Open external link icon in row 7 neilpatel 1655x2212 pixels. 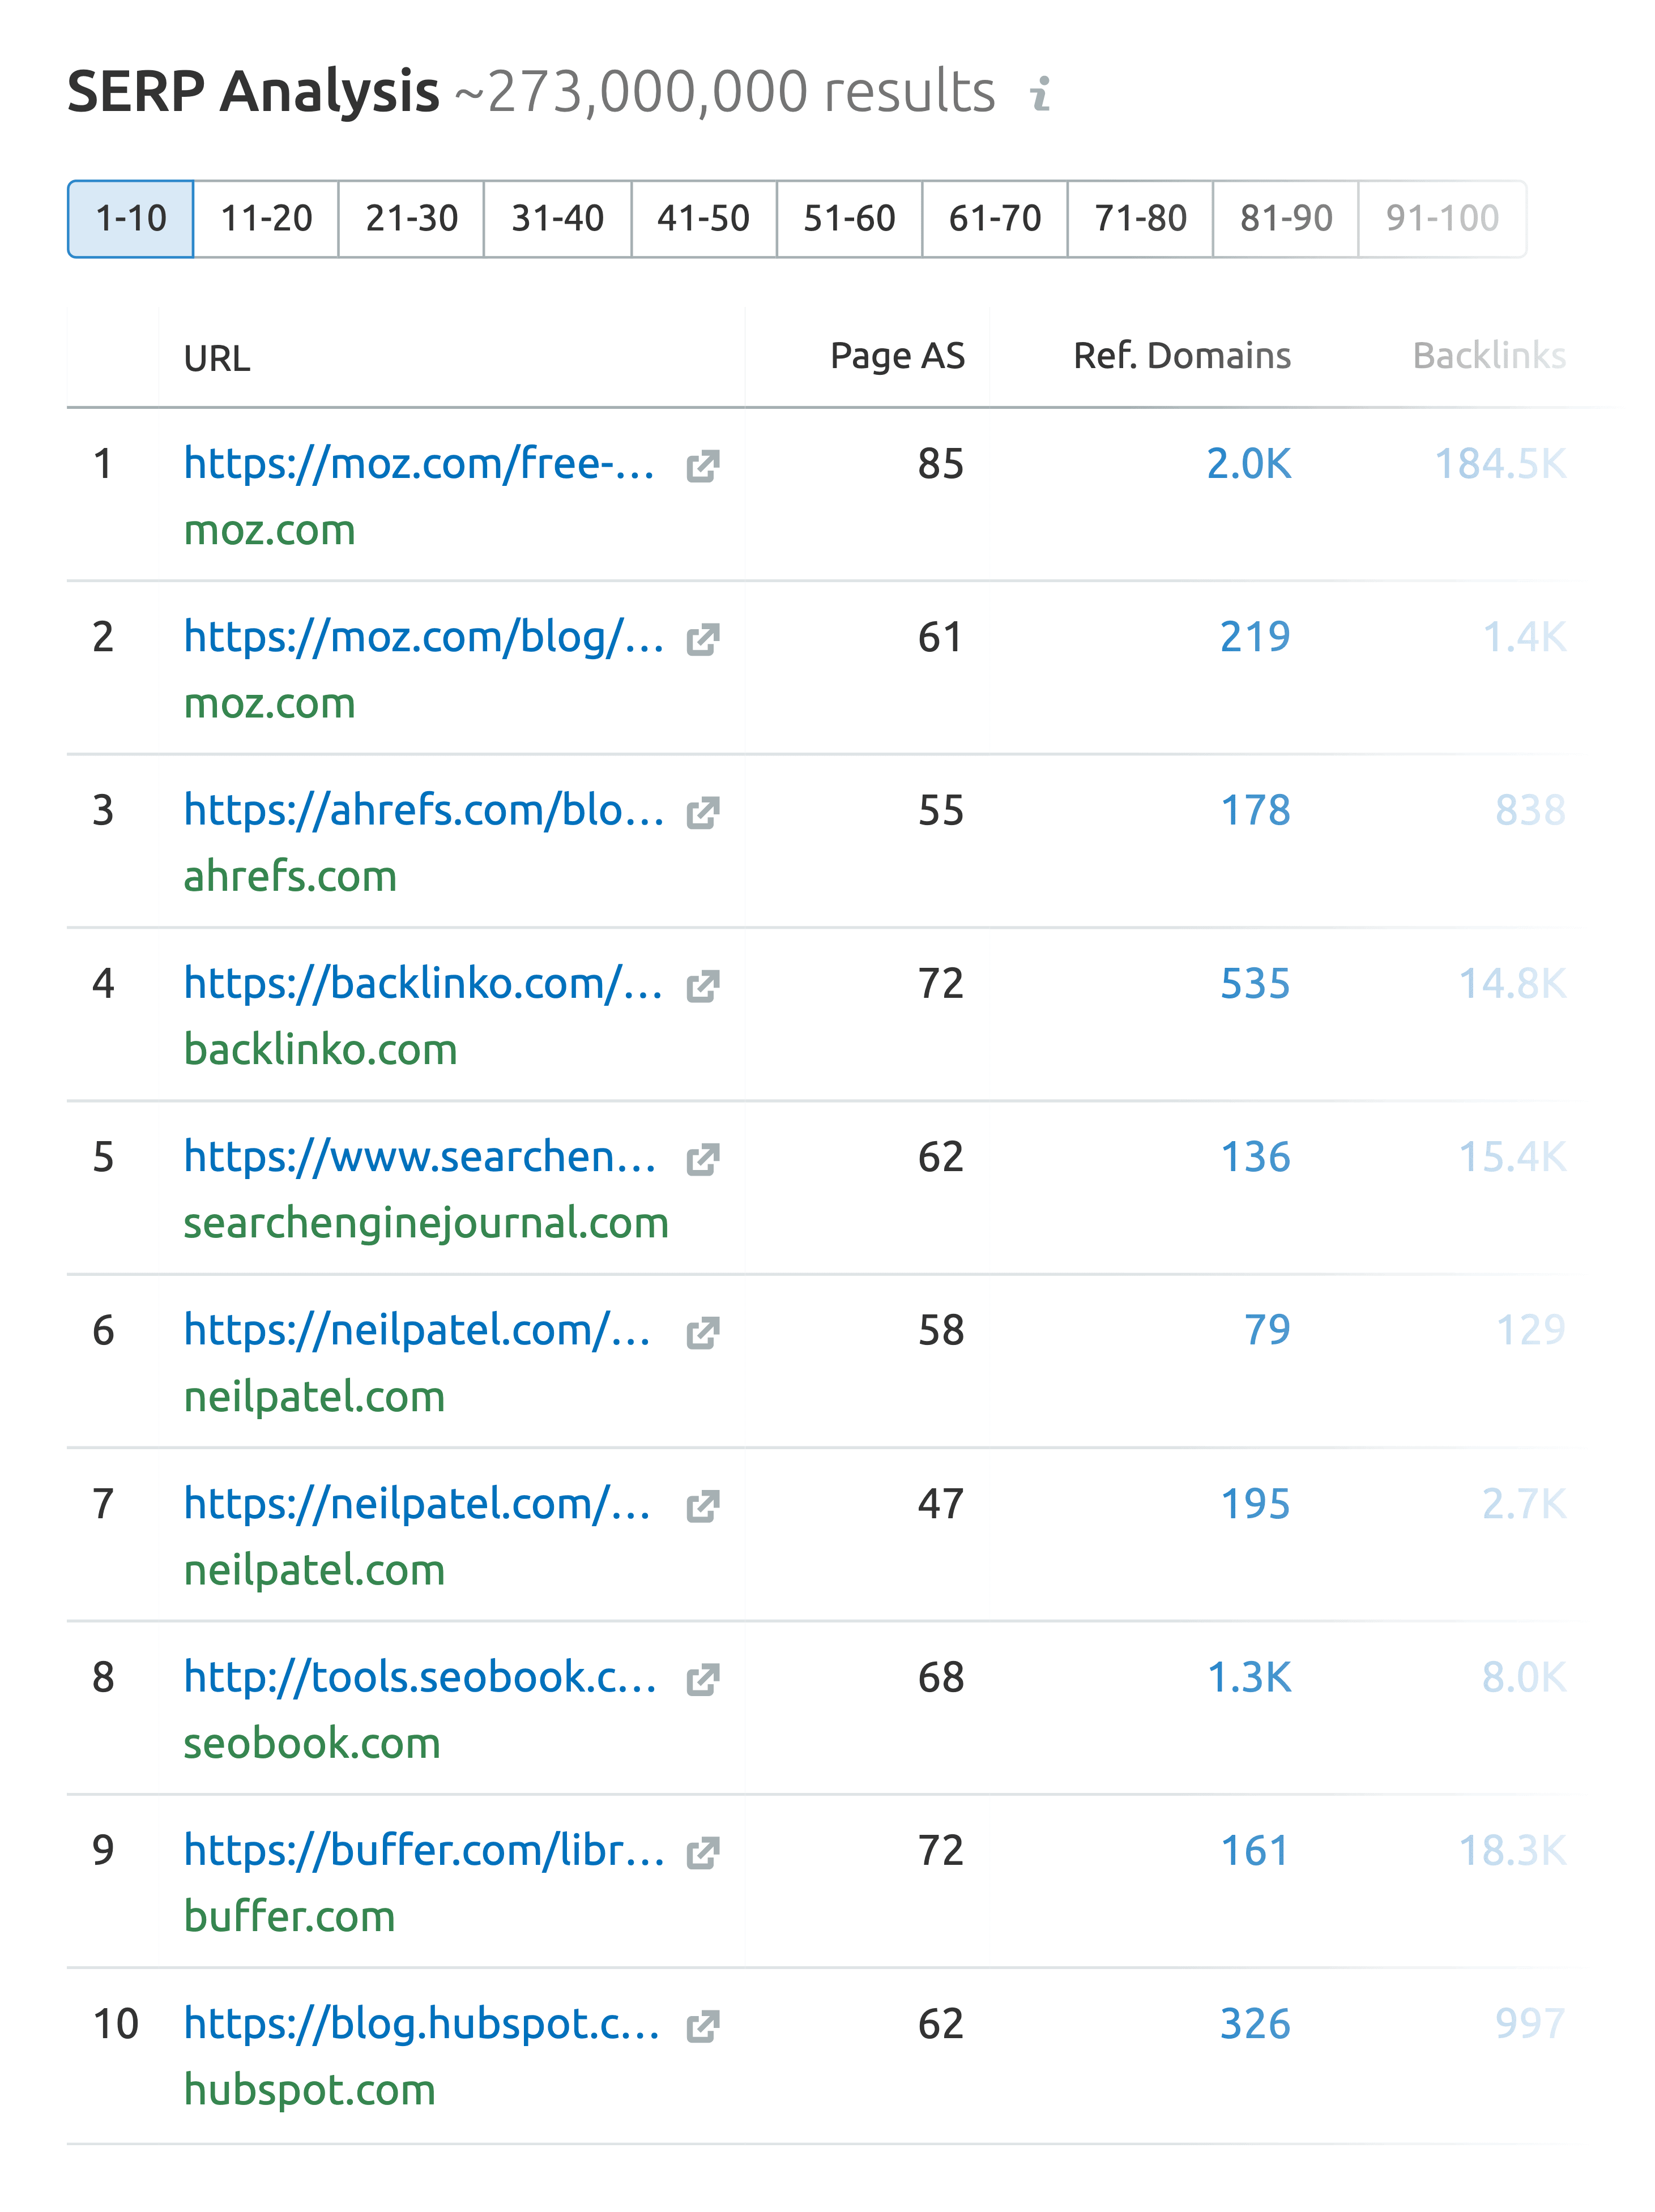tap(703, 1506)
